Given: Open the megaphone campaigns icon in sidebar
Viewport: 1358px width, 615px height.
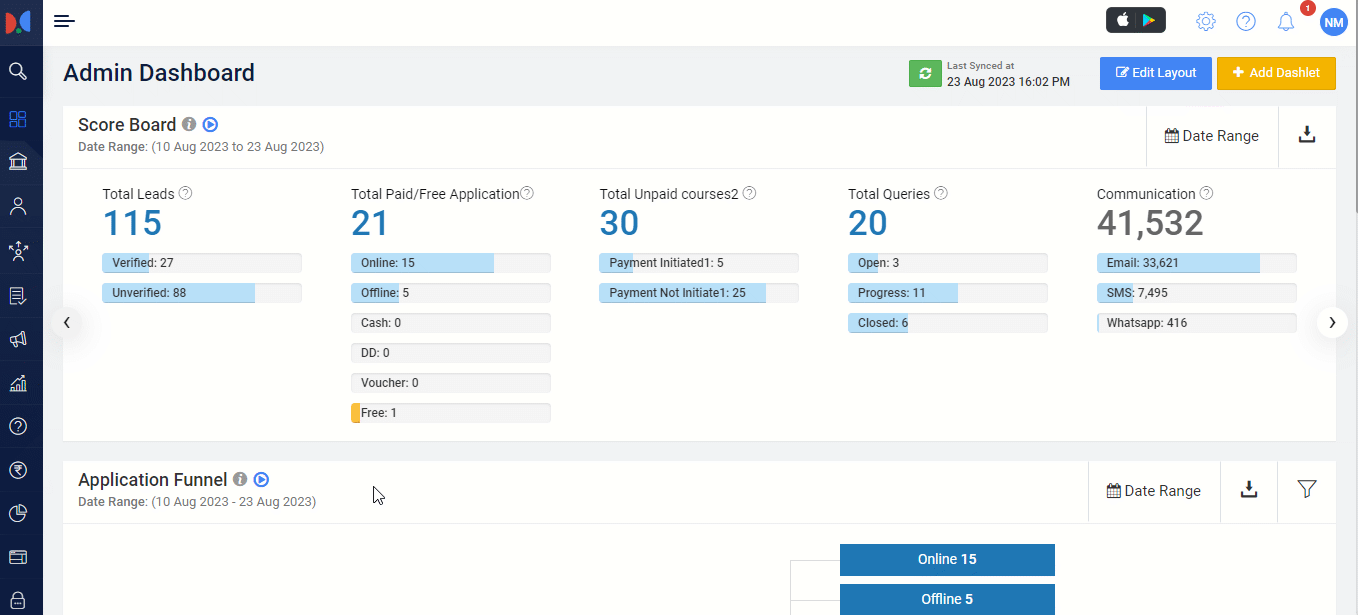Looking at the screenshot, I should coord(17,340).
